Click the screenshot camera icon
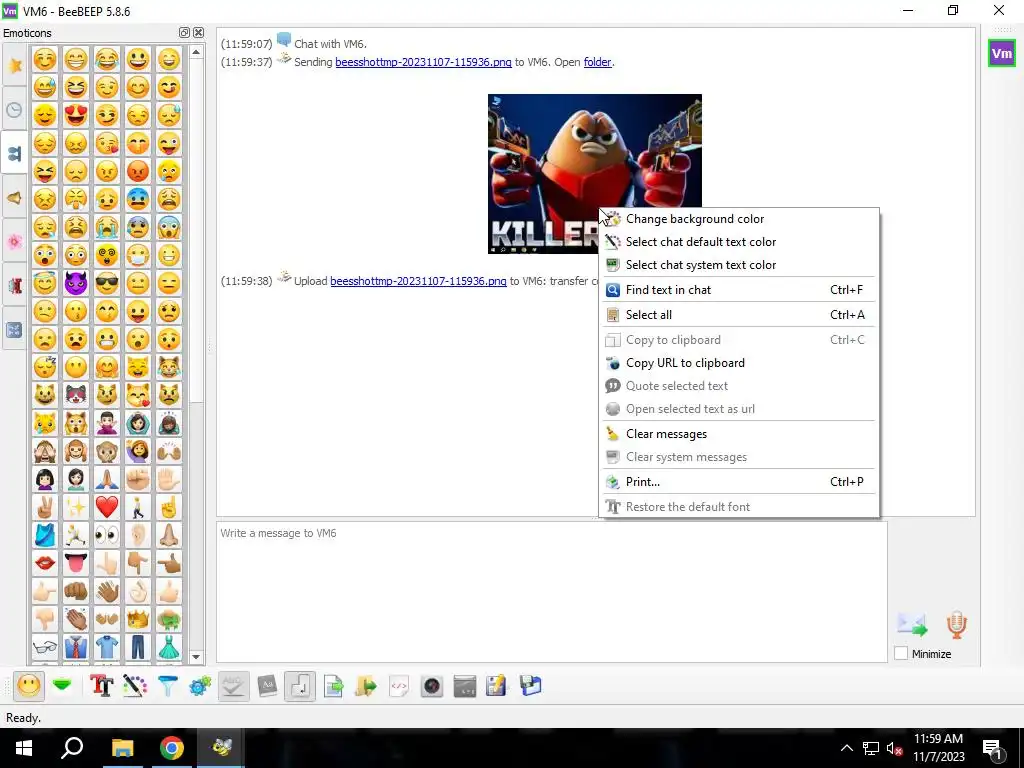This screenshot has height=768, width=1024. tap(432, 686)
